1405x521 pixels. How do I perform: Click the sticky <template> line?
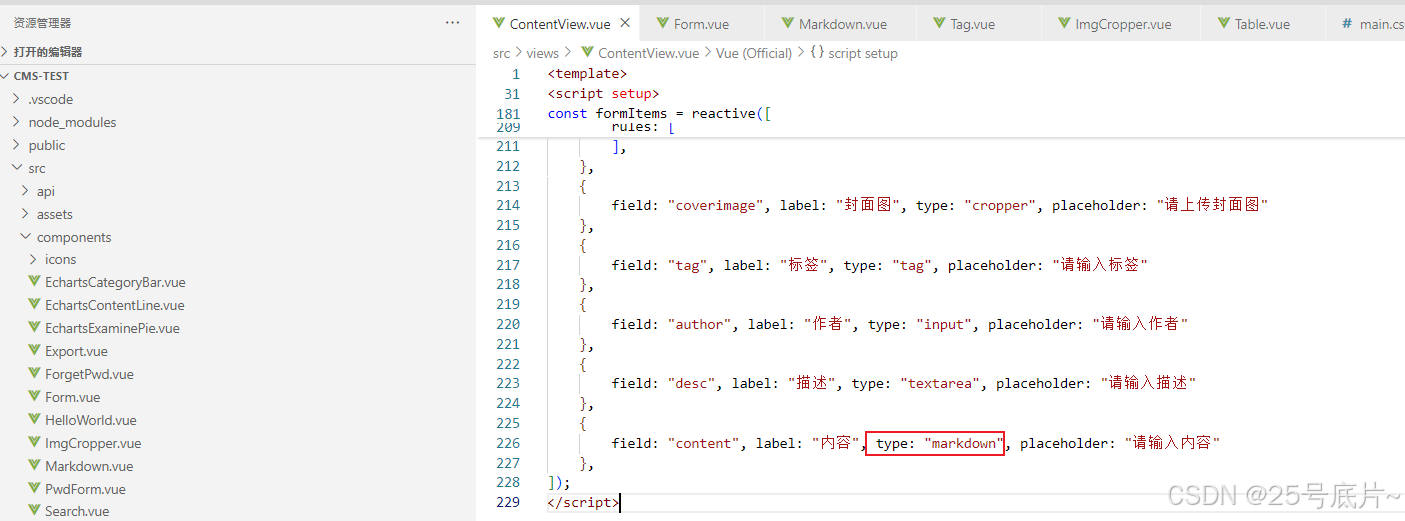click(x=587, y=73)
